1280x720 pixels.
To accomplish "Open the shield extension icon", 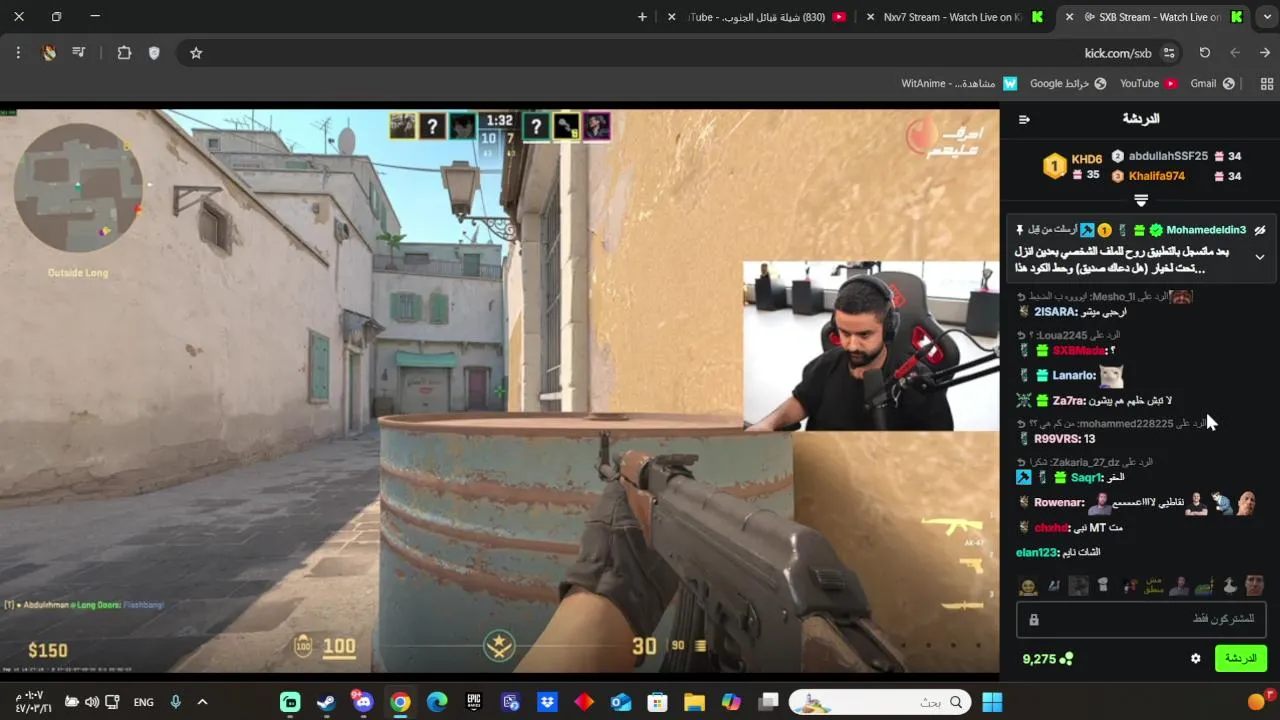I will point(154,53).
